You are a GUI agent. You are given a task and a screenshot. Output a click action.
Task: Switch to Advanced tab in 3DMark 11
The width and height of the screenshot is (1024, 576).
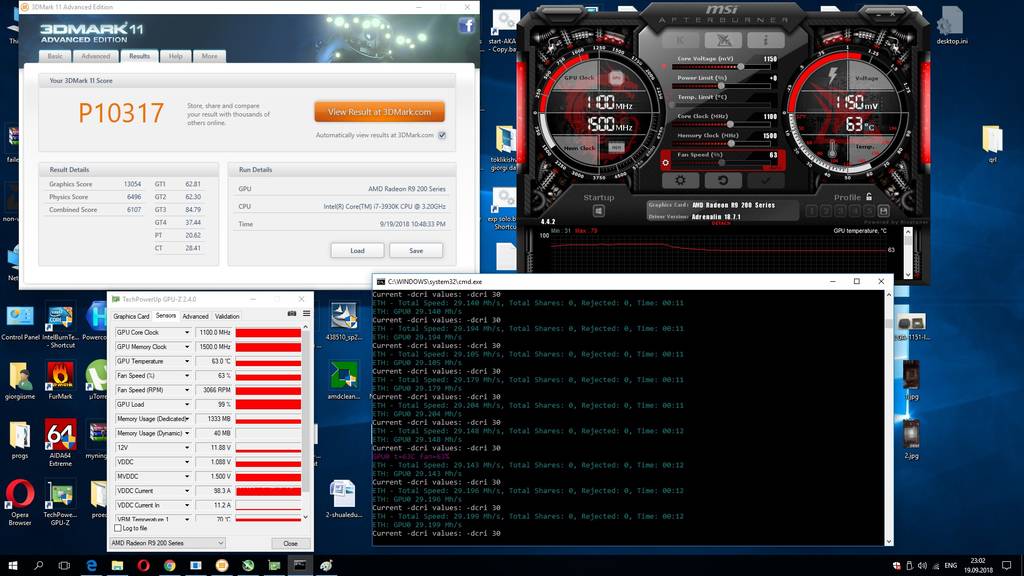pyautogui.click(x=95, y=56)
